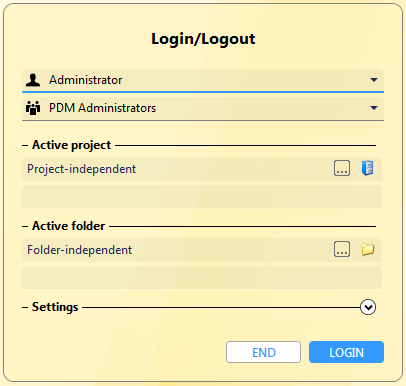
Task: Select the Folder-independent field
Action: 202,250
